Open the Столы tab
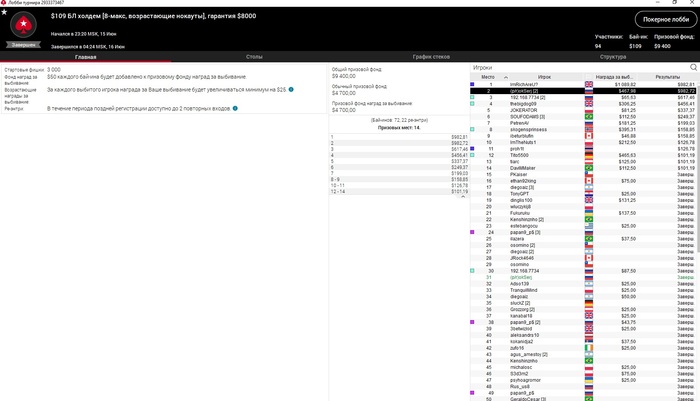The image size is (700, 401). click(254, 57)
